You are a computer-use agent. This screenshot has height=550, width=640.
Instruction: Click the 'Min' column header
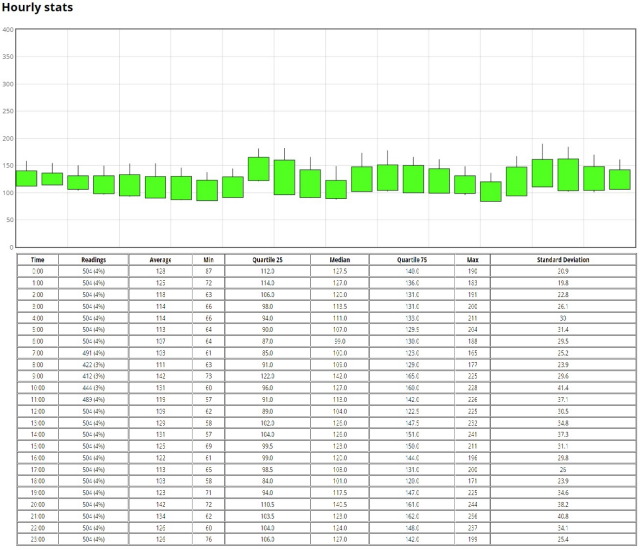click(x=209, y=259)
